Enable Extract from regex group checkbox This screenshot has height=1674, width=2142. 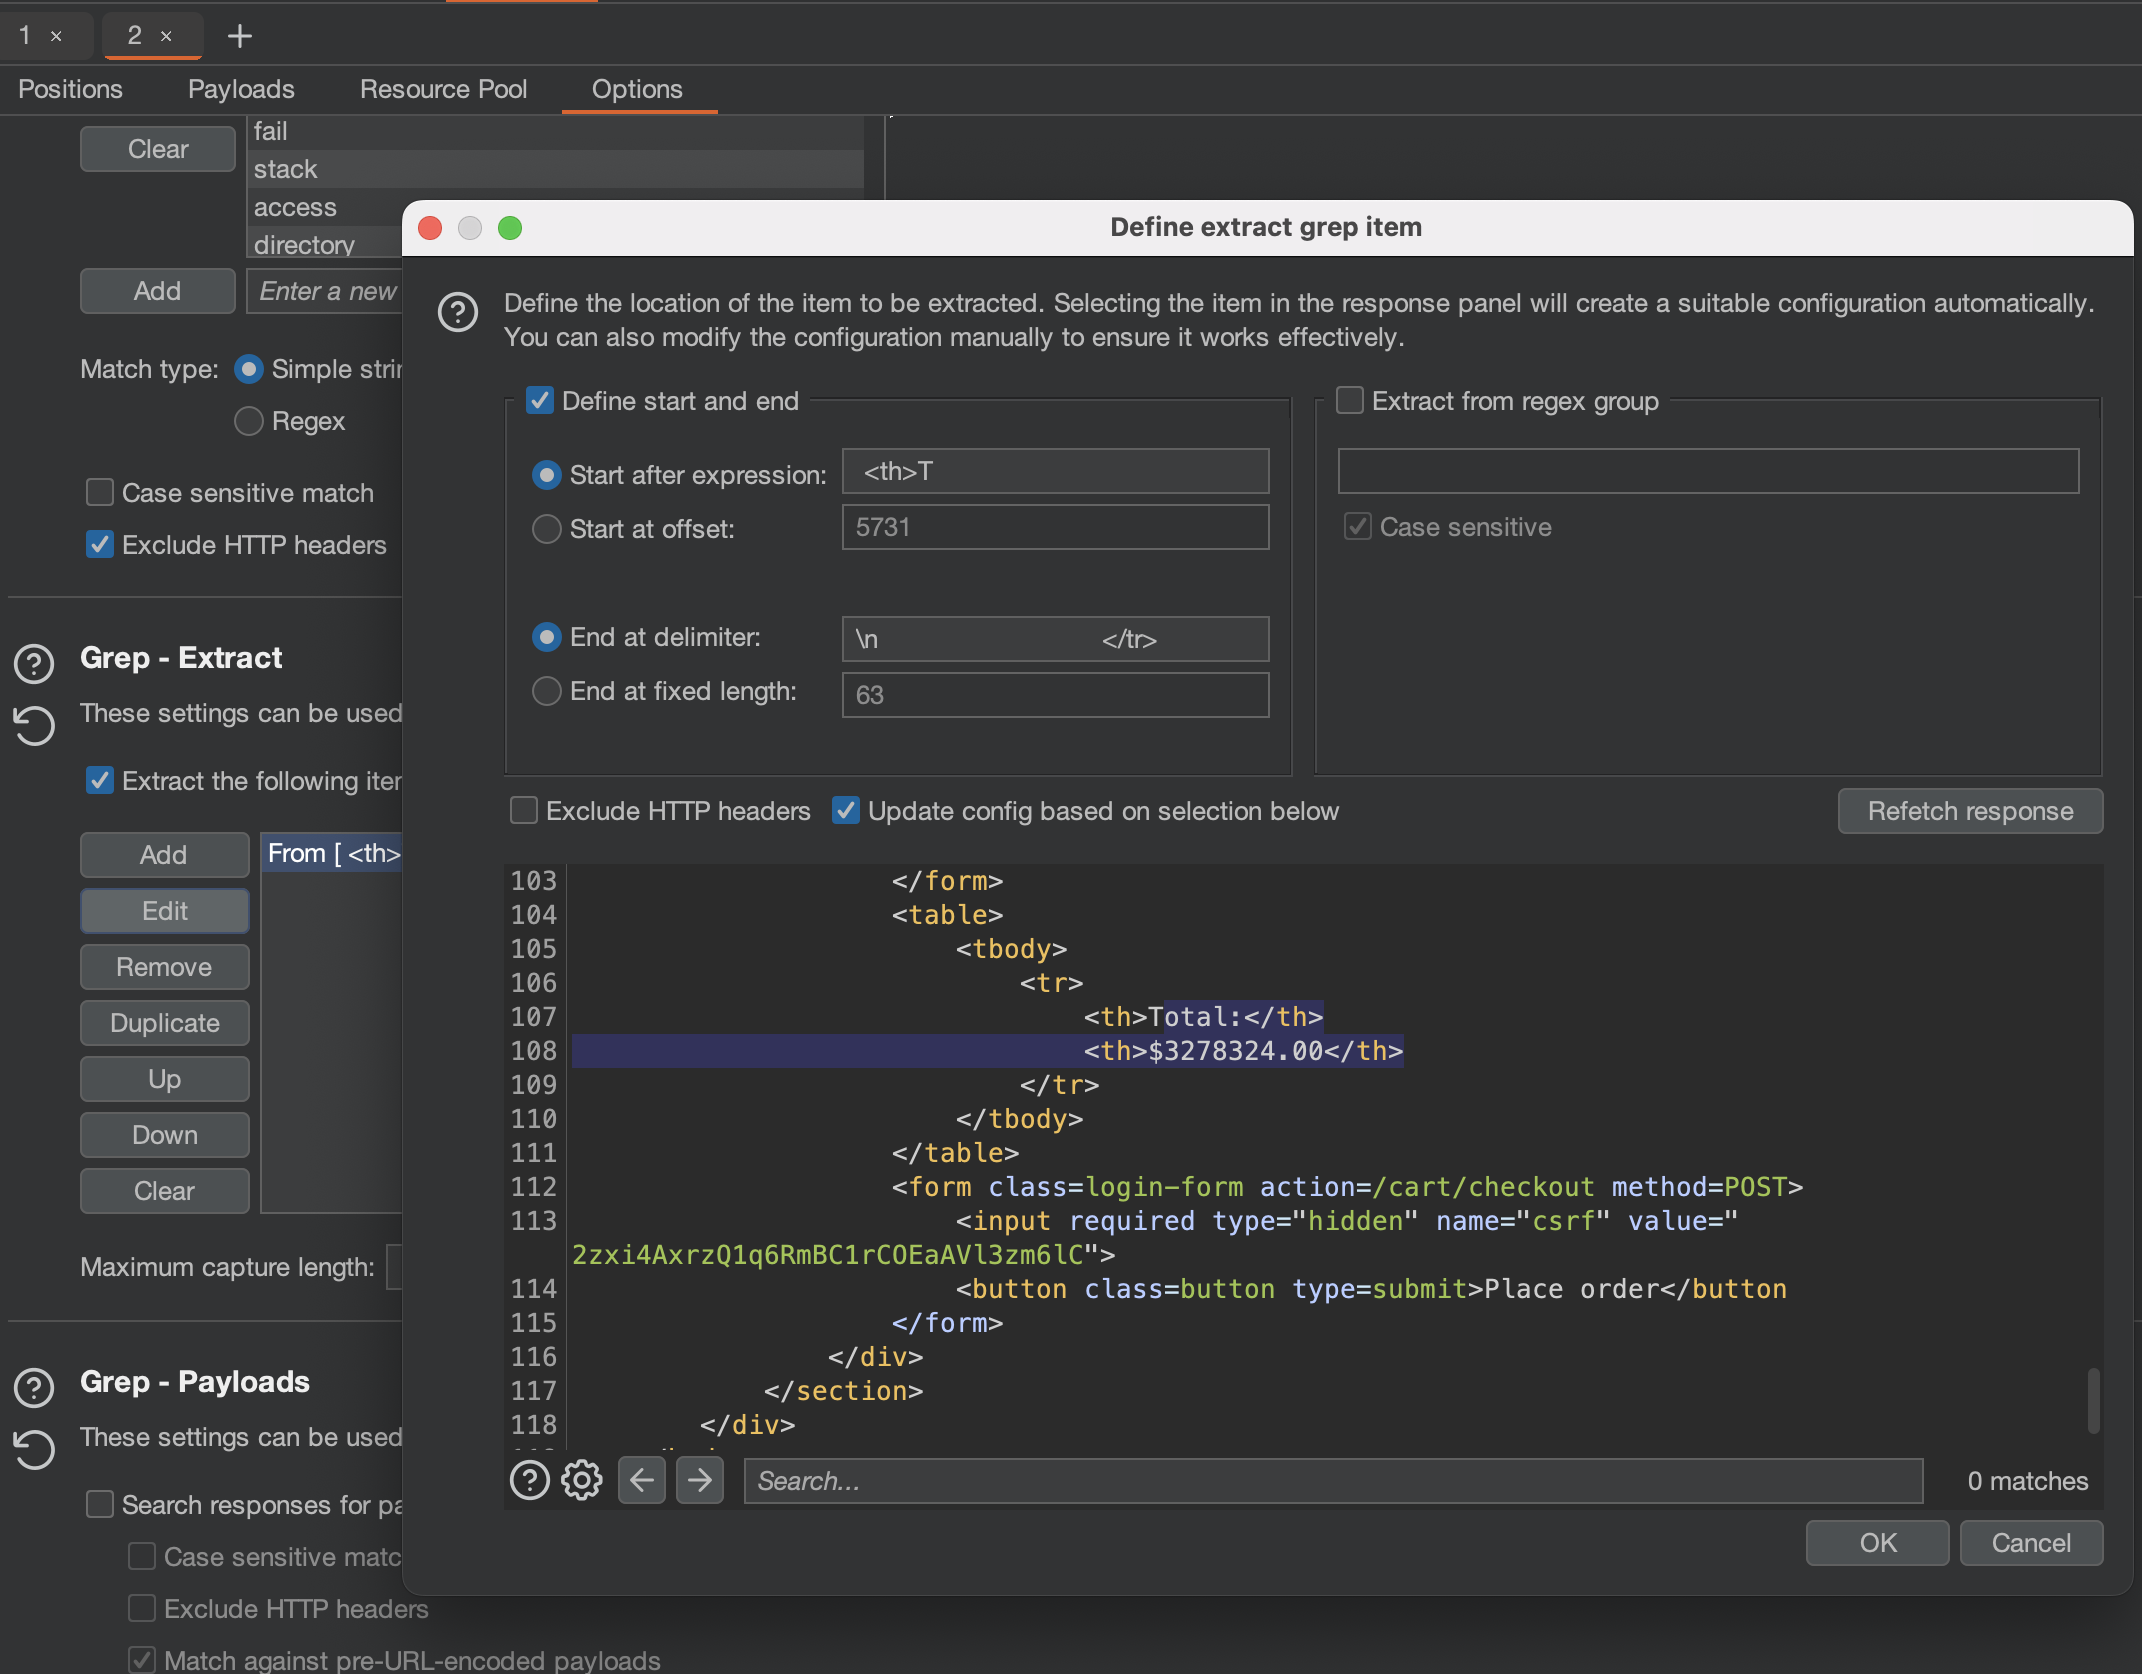click(1350, 401)
